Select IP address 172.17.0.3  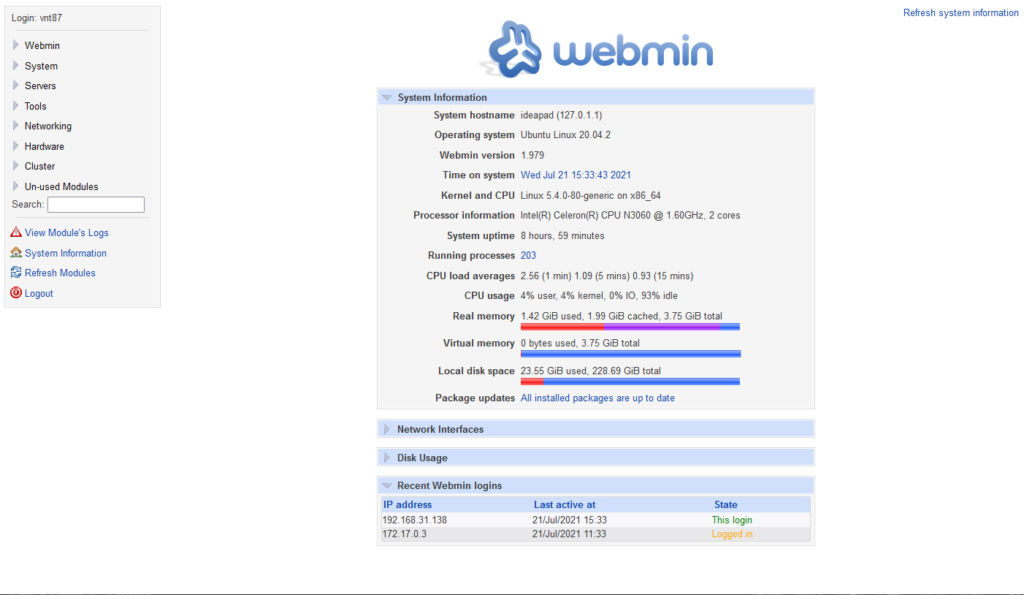coord(404,534)
